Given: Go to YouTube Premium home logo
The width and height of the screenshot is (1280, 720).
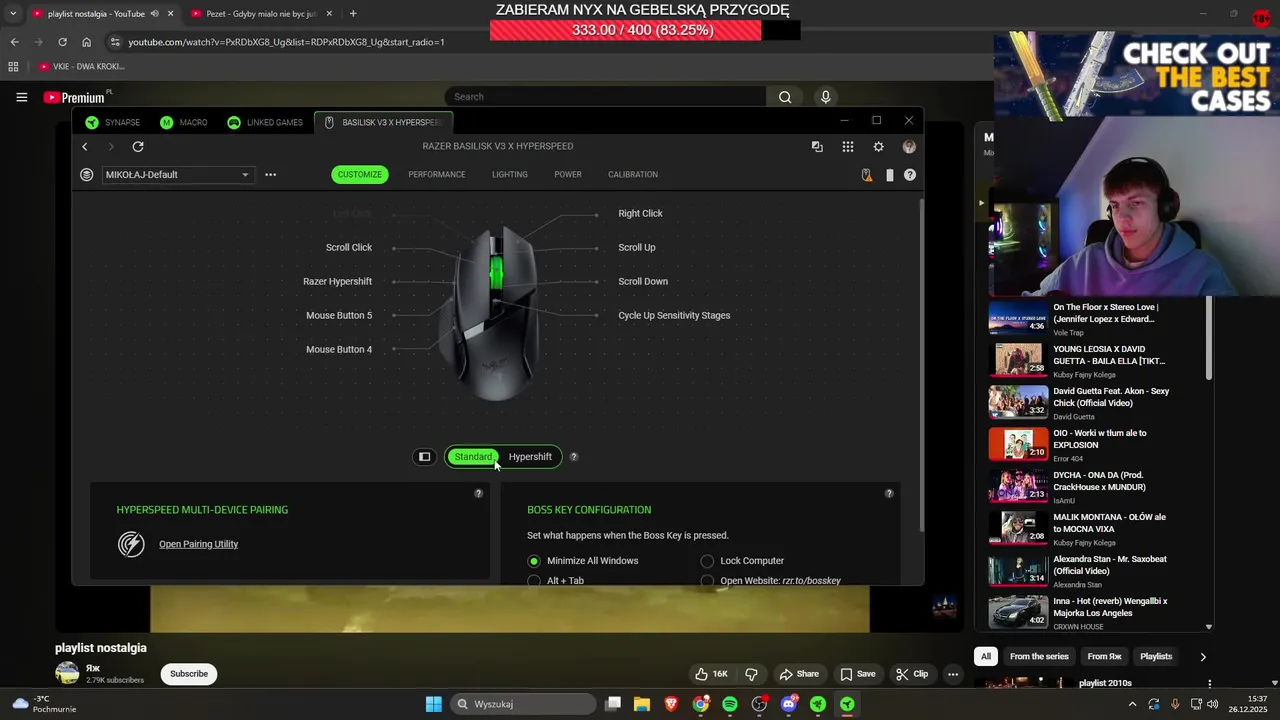Looking at the screenshot, I should (x=75, y=97).
